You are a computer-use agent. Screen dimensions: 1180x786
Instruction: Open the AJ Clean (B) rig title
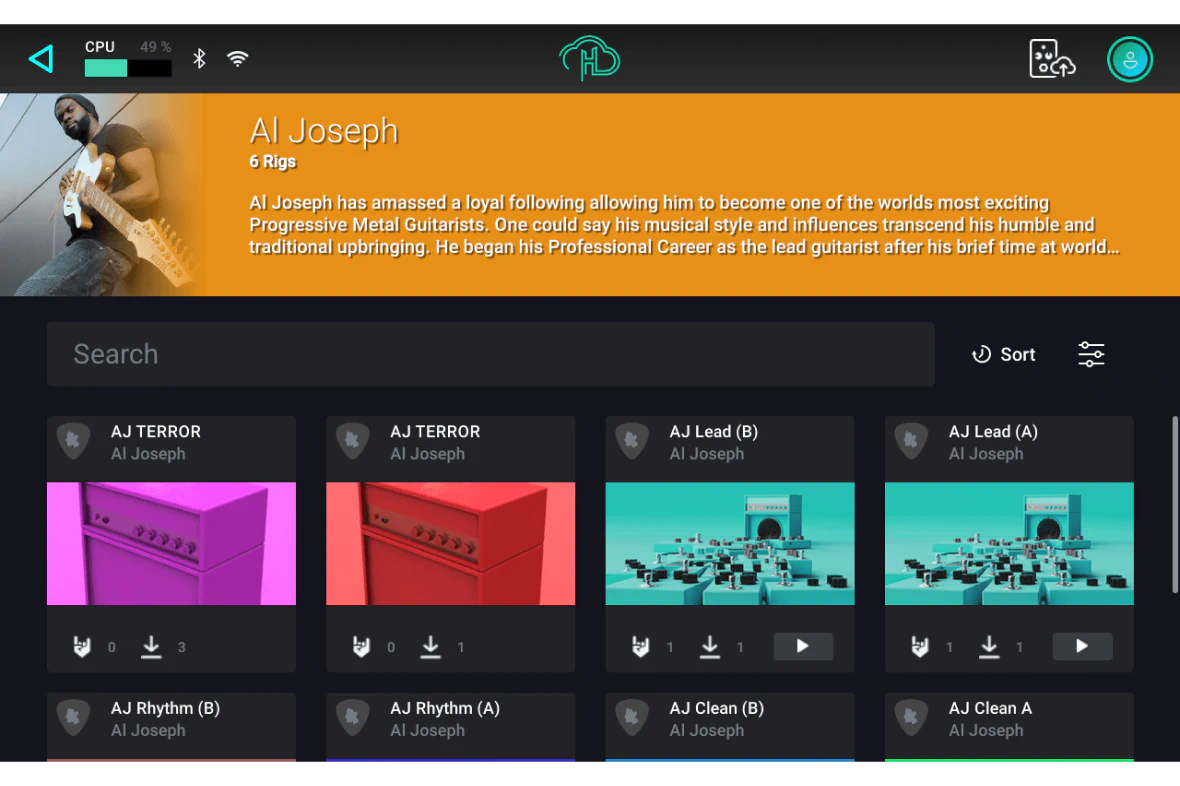pos(716,708)
